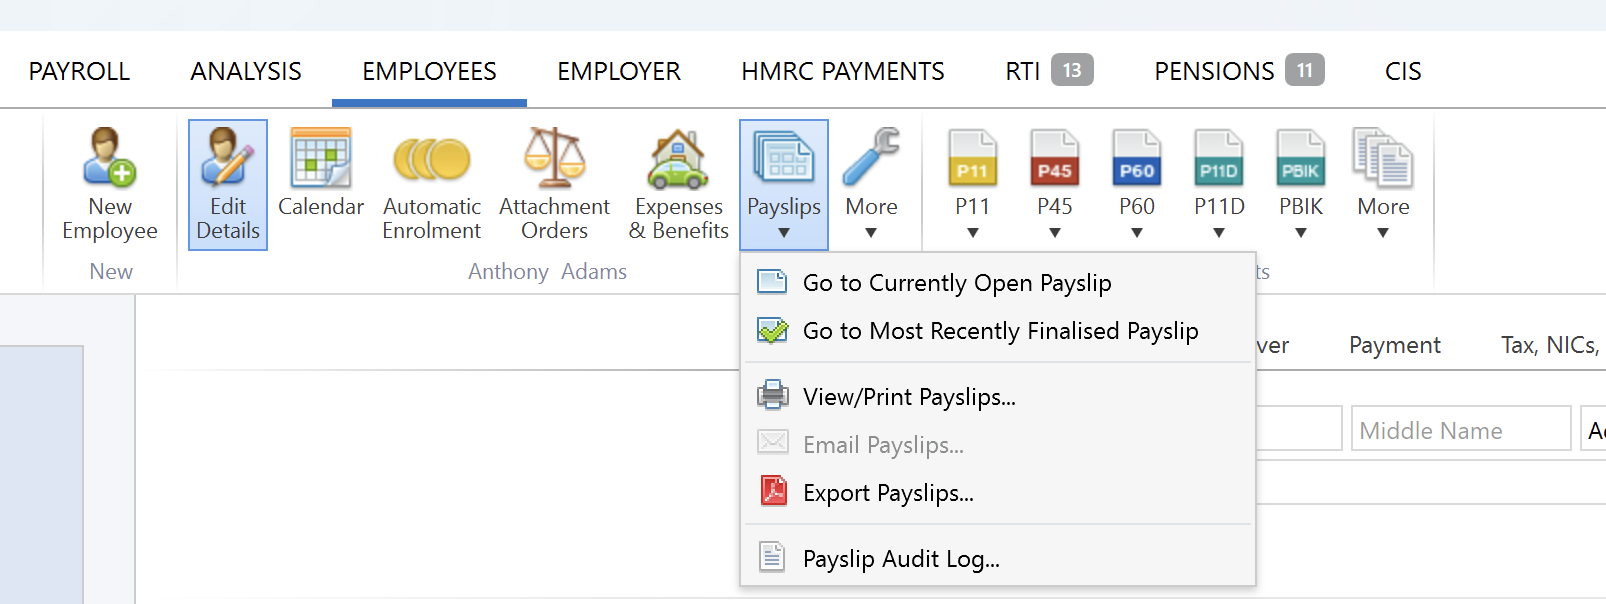Click the P45 report icon

pyautogui.click(x=1054, y=158)
